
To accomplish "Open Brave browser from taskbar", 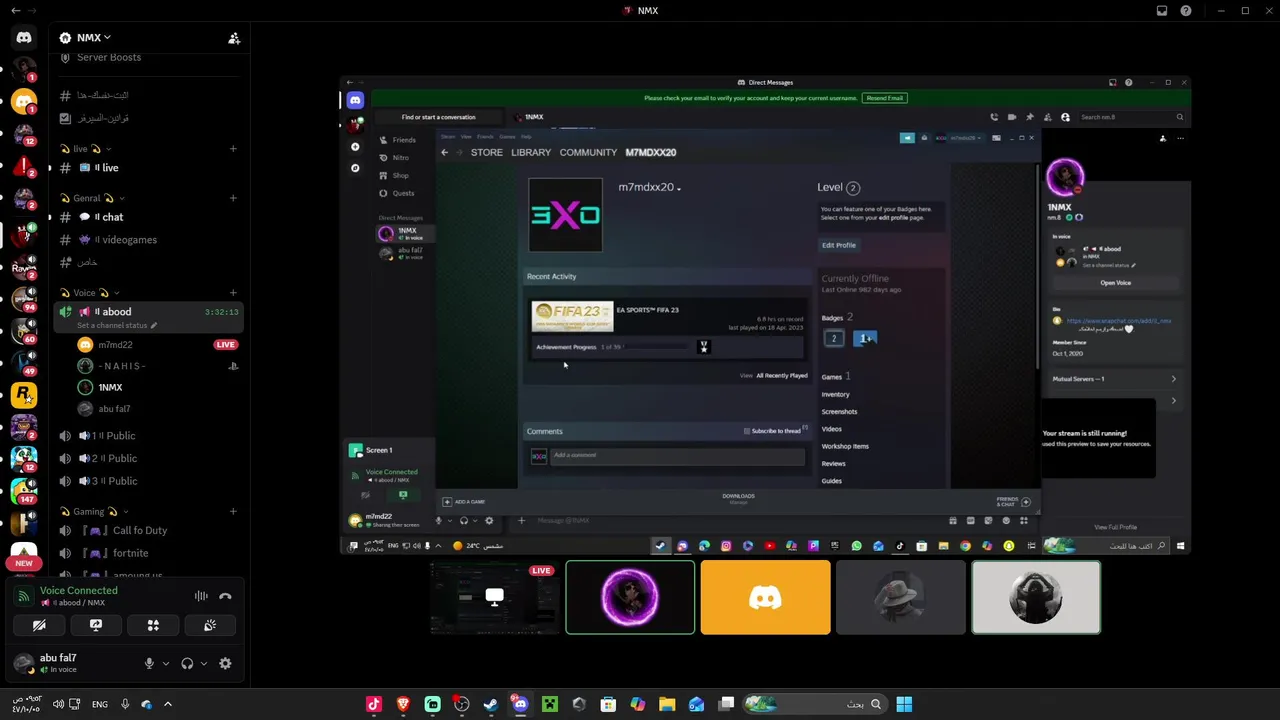I will click(x=403, y=704).
